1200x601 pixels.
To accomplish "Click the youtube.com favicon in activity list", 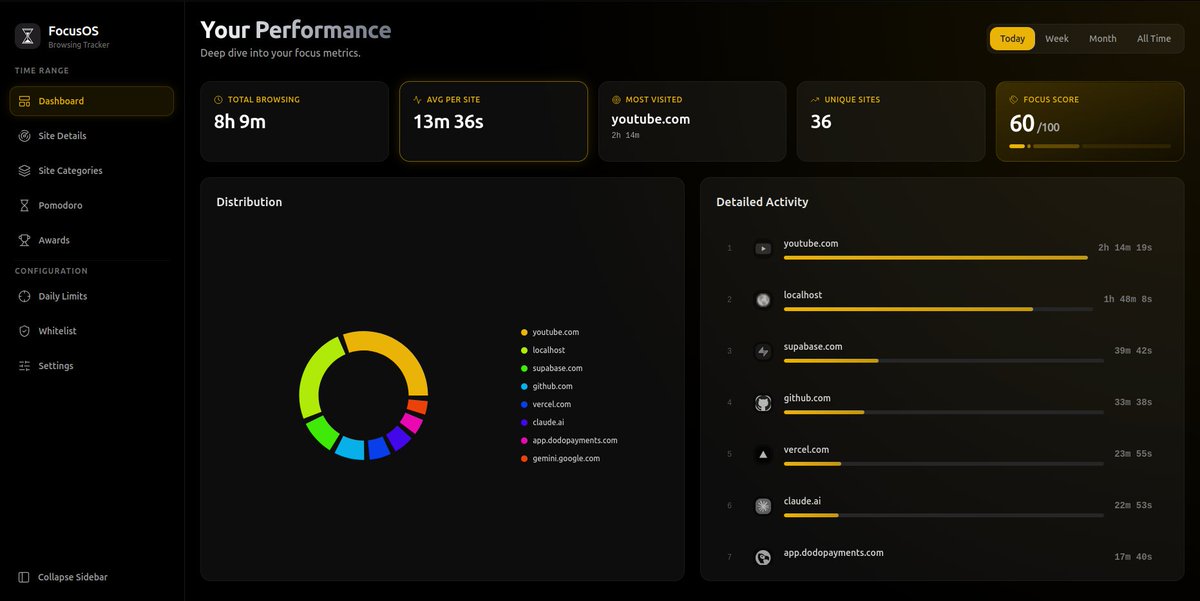I will (763, 248).
